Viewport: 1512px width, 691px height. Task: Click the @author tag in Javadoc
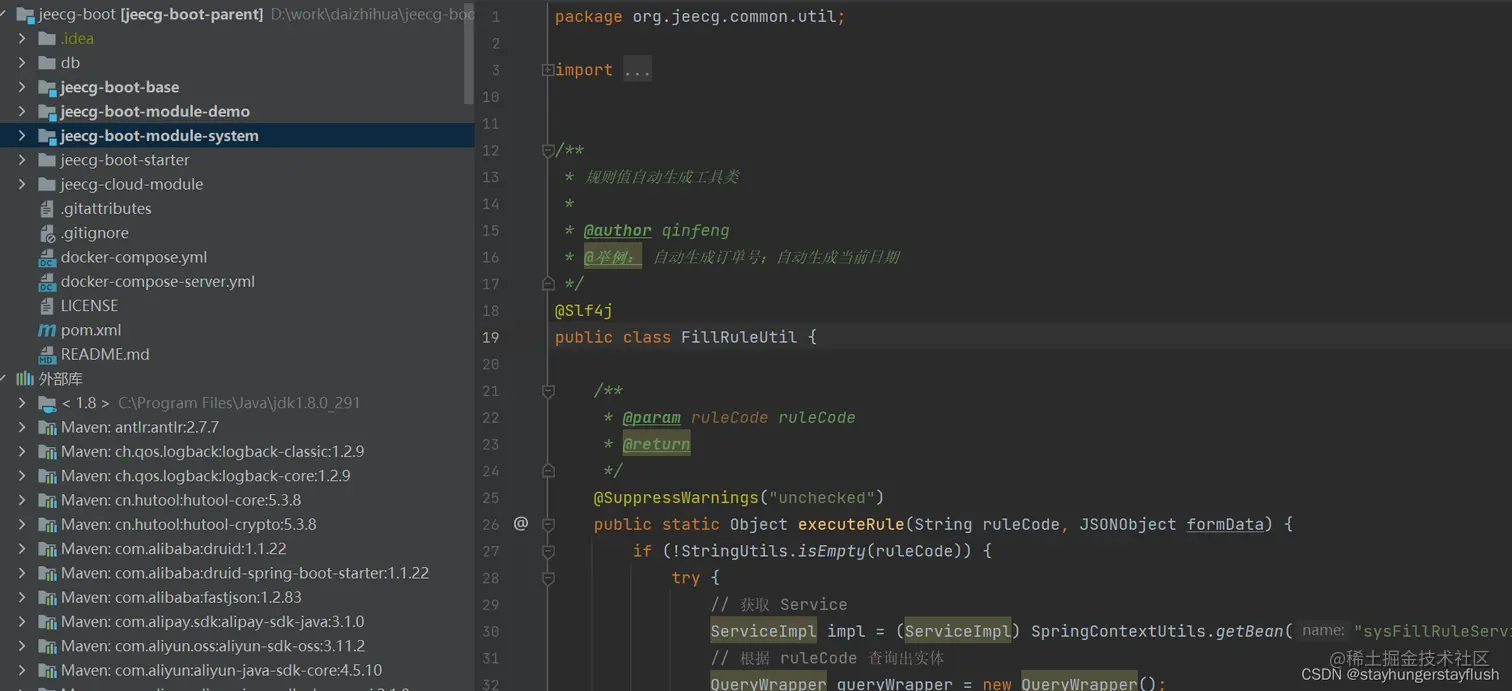tap(617, 231)
